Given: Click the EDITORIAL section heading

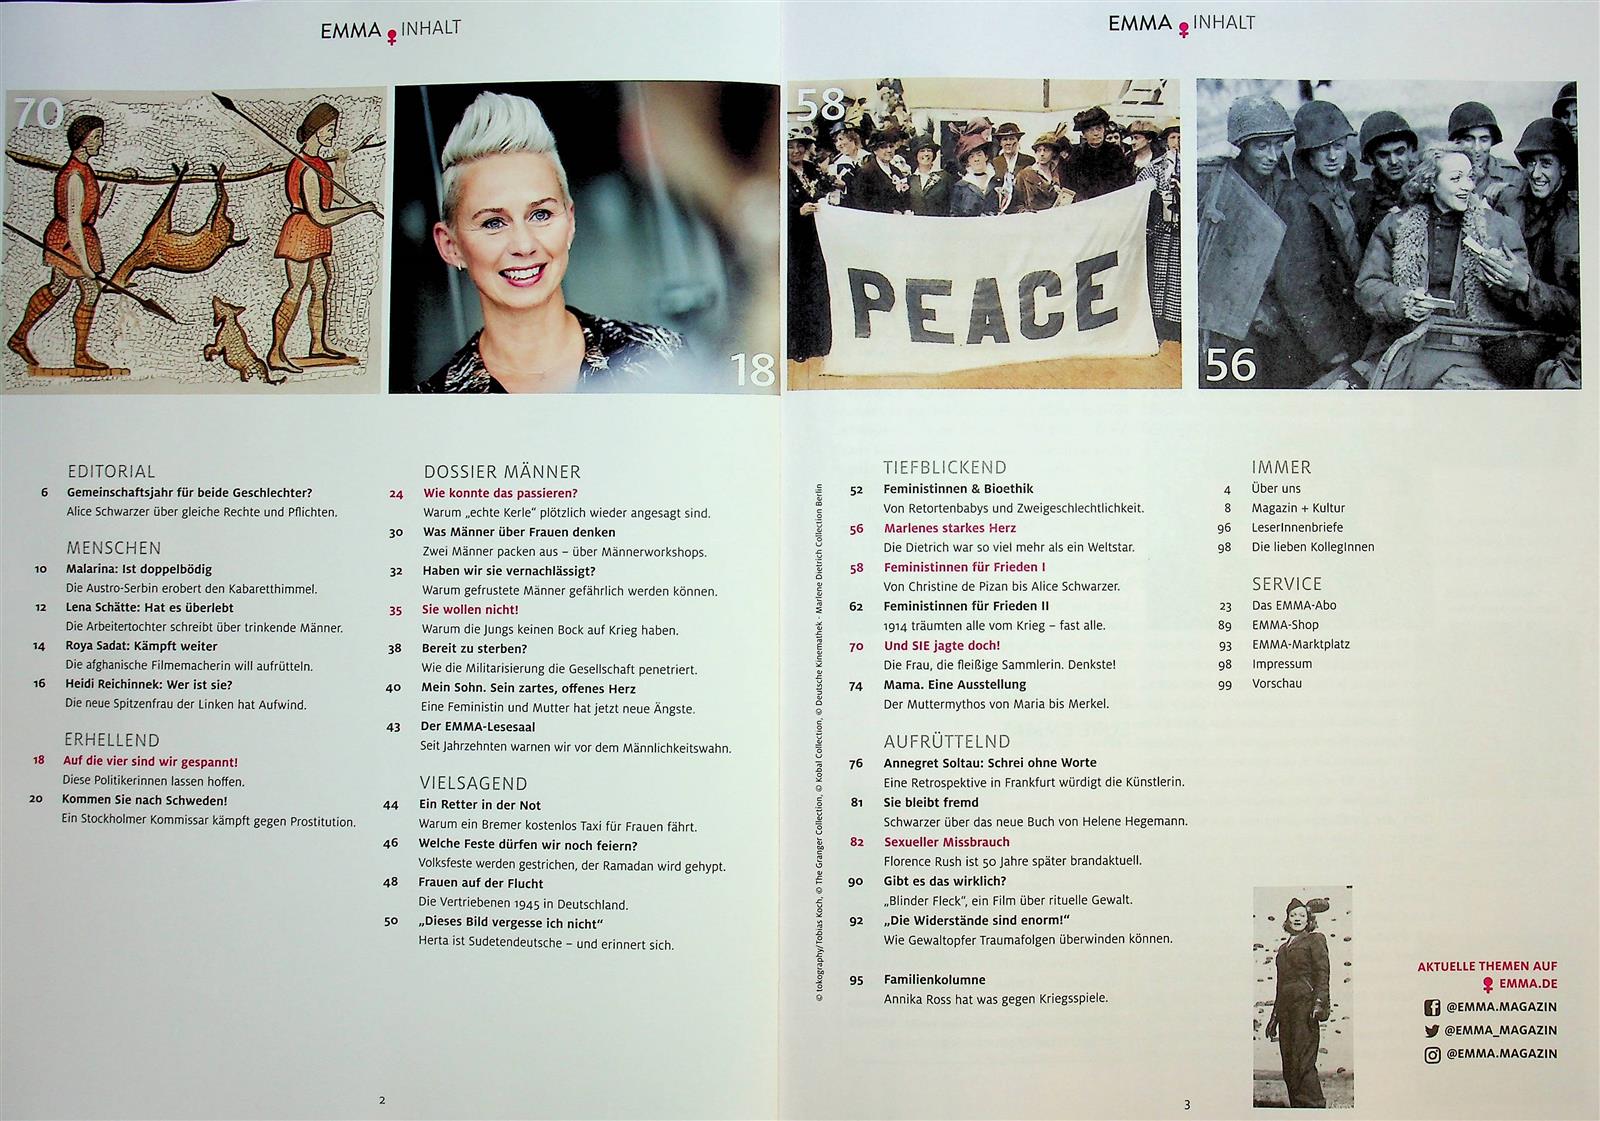Looking at the screenshot, I should (111, 471).
